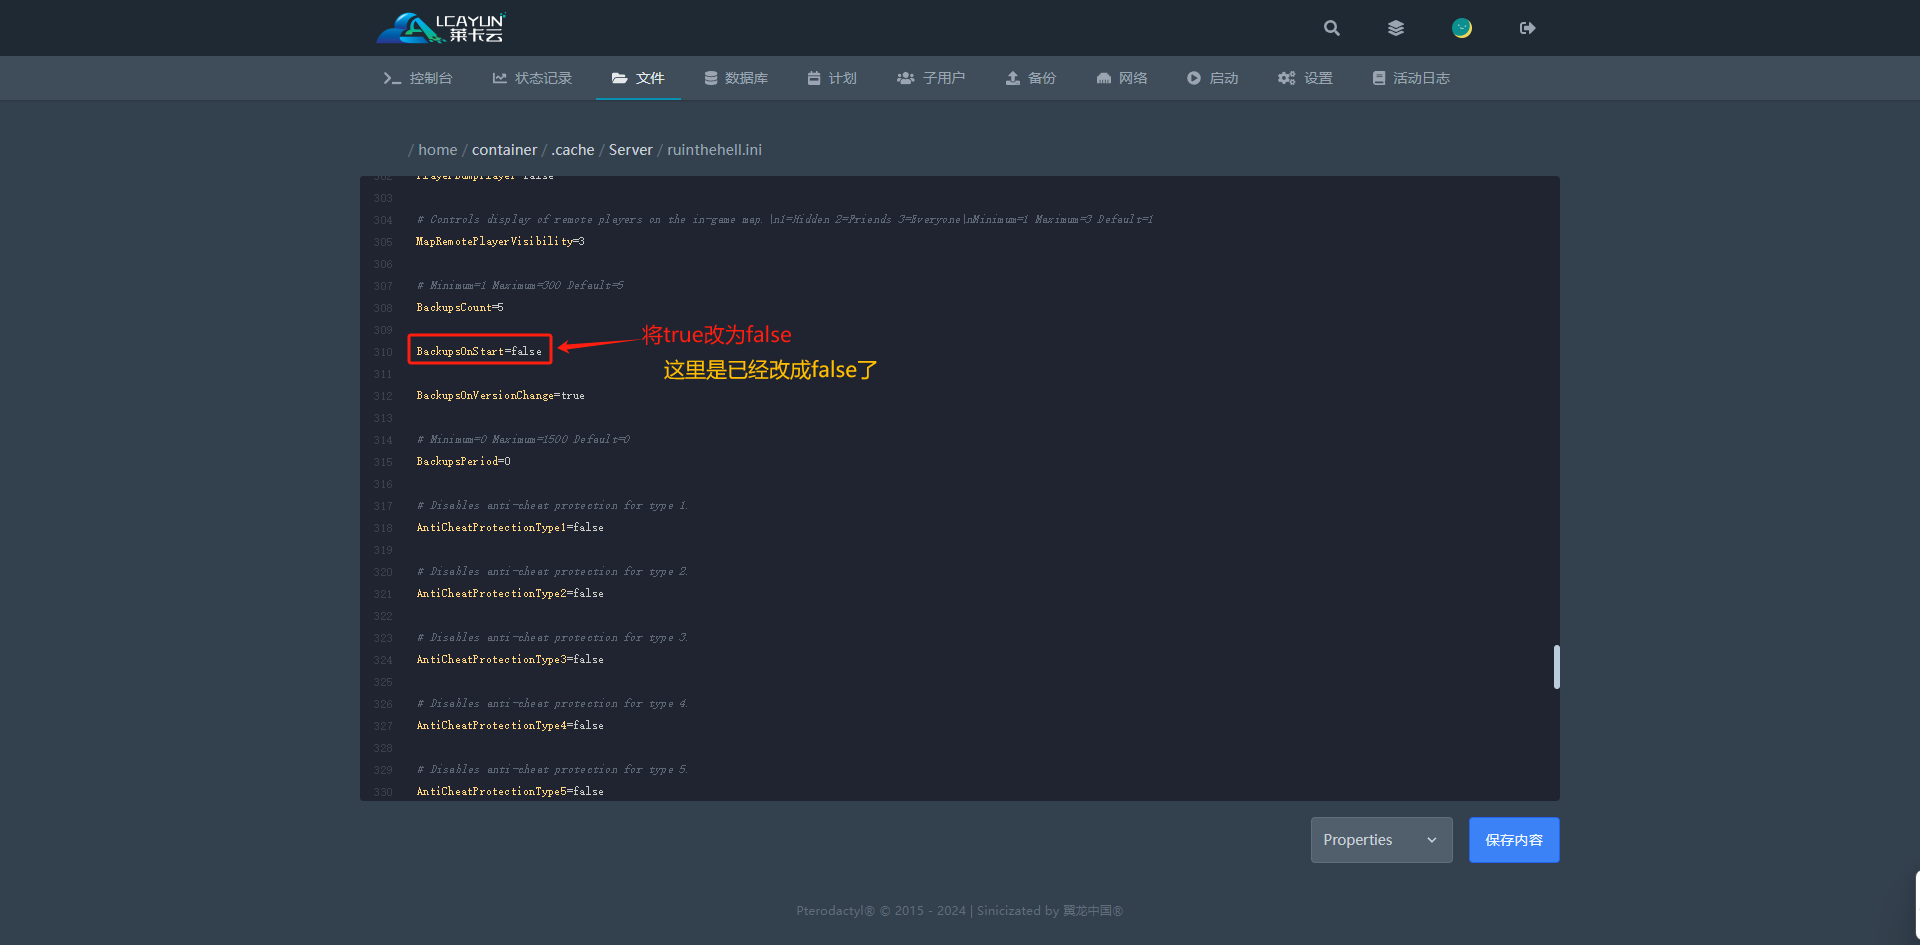This screenshot has width=1920, height=945.
Task: Click the 保存内容 save button
Action: (1514, 840)
